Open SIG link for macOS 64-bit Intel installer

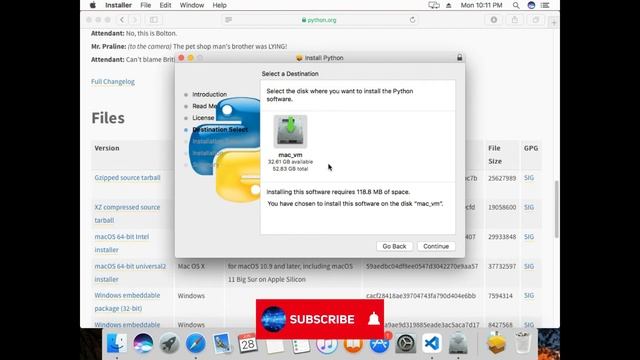point(529,237)
